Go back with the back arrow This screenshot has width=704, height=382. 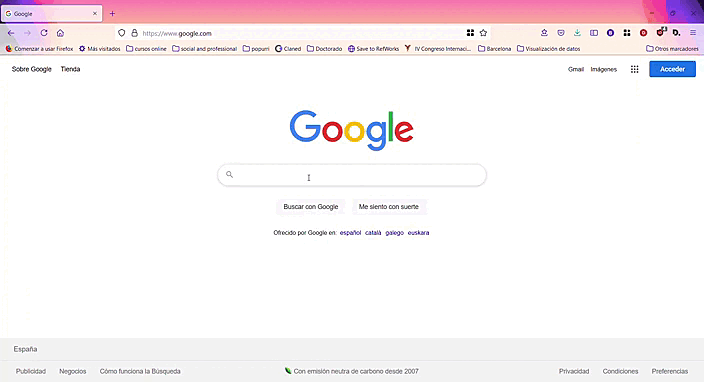[x=11, y=33]
